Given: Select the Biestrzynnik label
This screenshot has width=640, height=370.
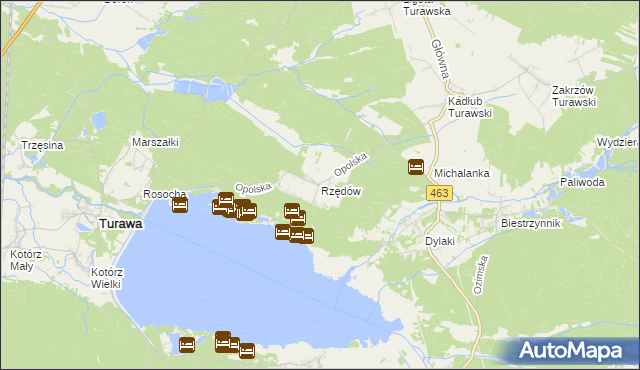Looking at the screenshot, I should [531, 224].
